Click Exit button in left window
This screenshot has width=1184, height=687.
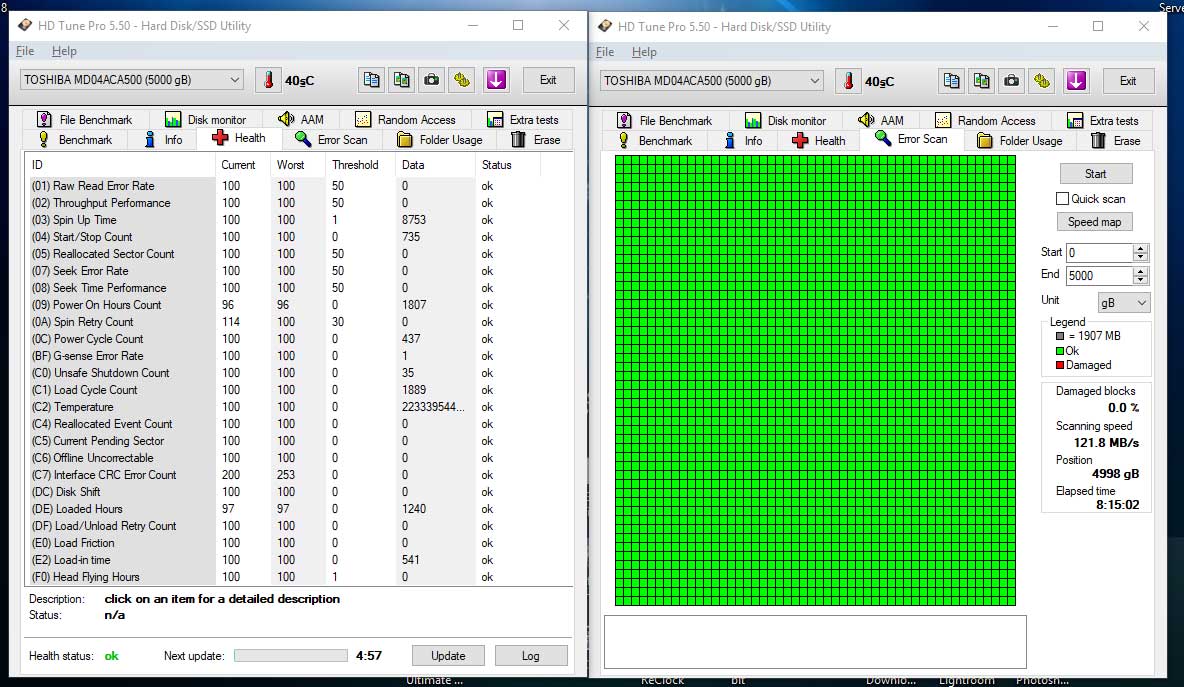point(547,80)
